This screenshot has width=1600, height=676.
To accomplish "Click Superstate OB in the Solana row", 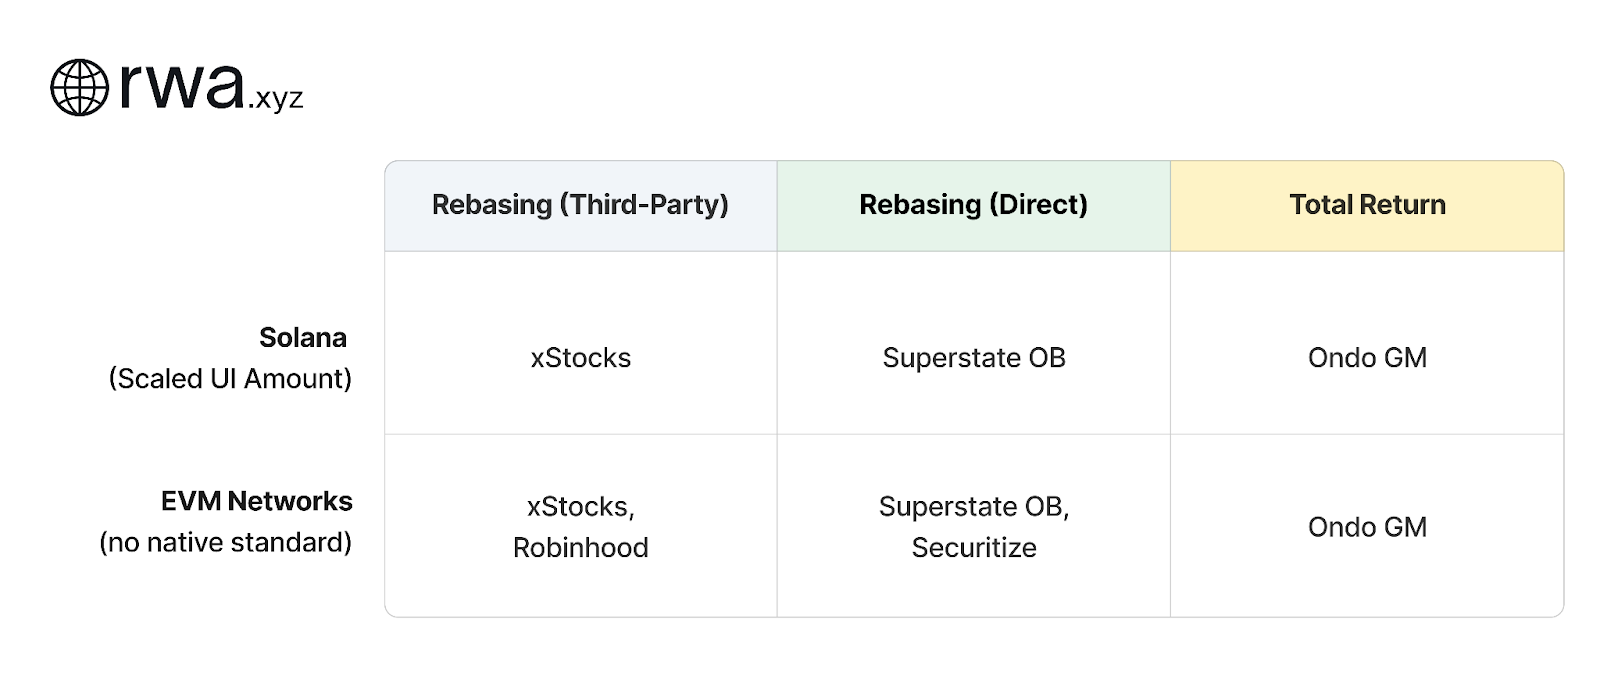I will coord(973,358).
